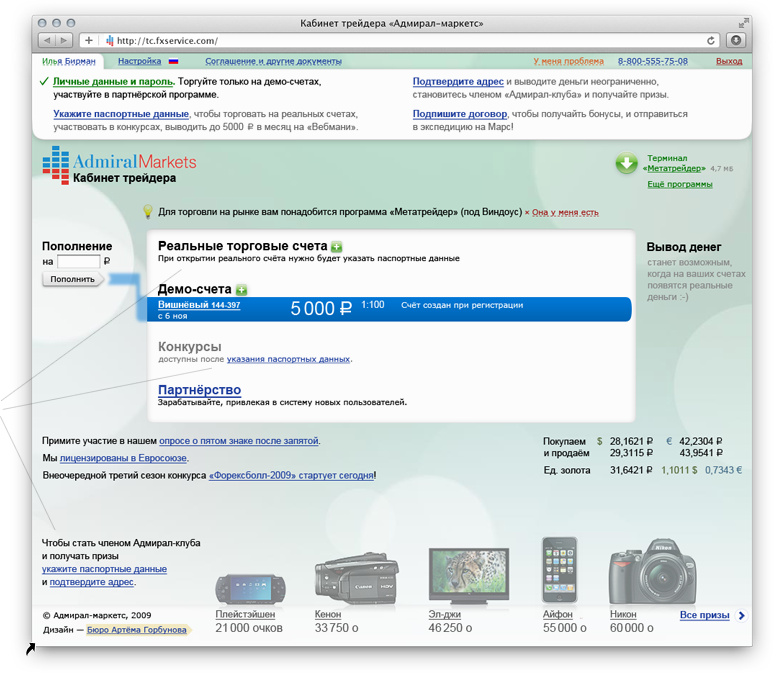Click the Выход logout link
This screenshot has width=774, height=673.
729,61
